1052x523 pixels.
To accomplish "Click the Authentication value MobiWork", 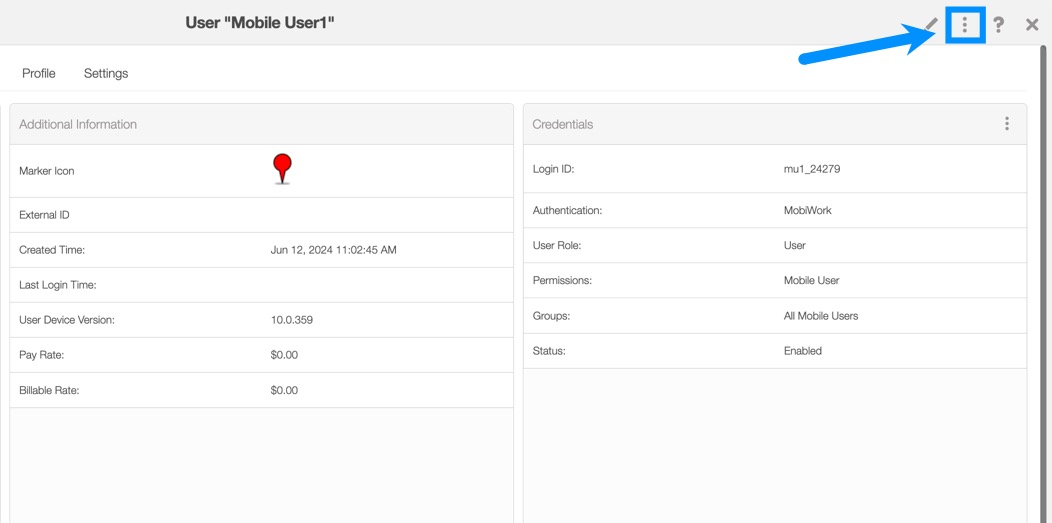I will [808, 211].
